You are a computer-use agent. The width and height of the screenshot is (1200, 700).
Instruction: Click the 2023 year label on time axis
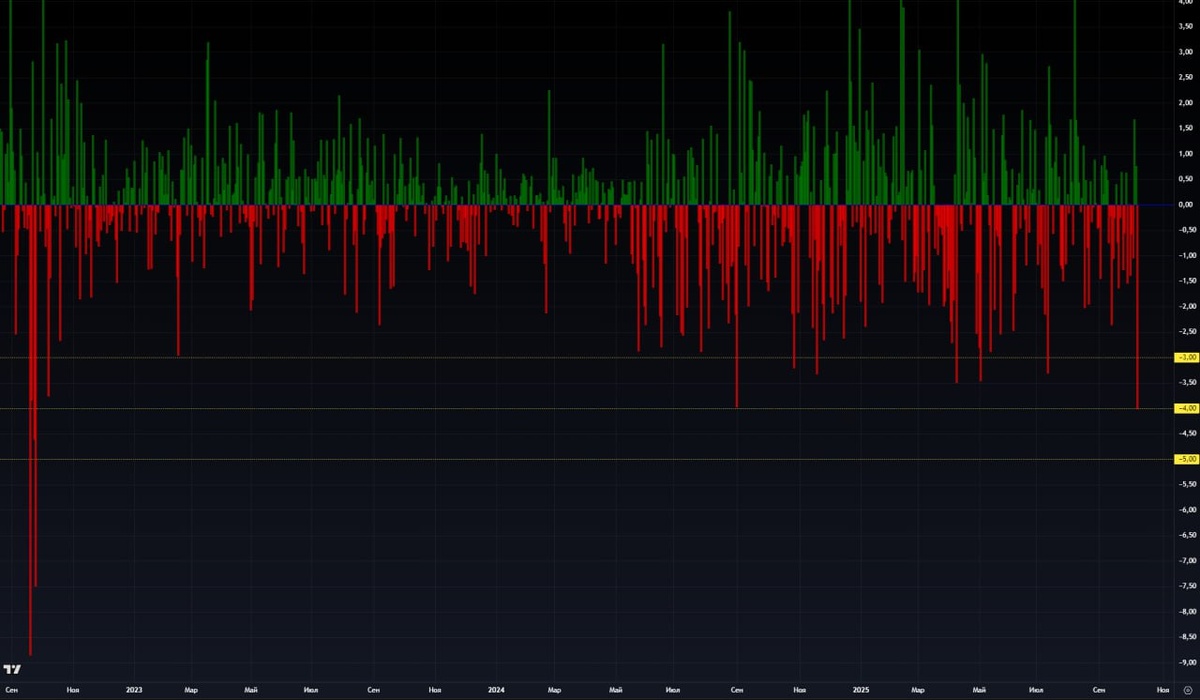tap(134, 690)
